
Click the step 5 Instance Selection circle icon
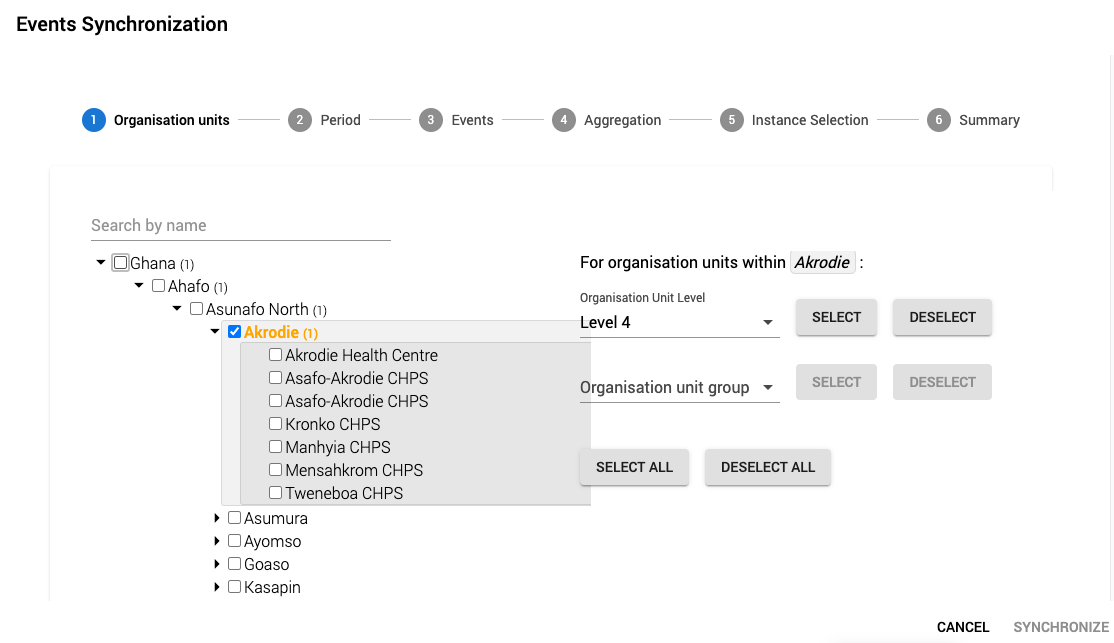tap(731, 120)
